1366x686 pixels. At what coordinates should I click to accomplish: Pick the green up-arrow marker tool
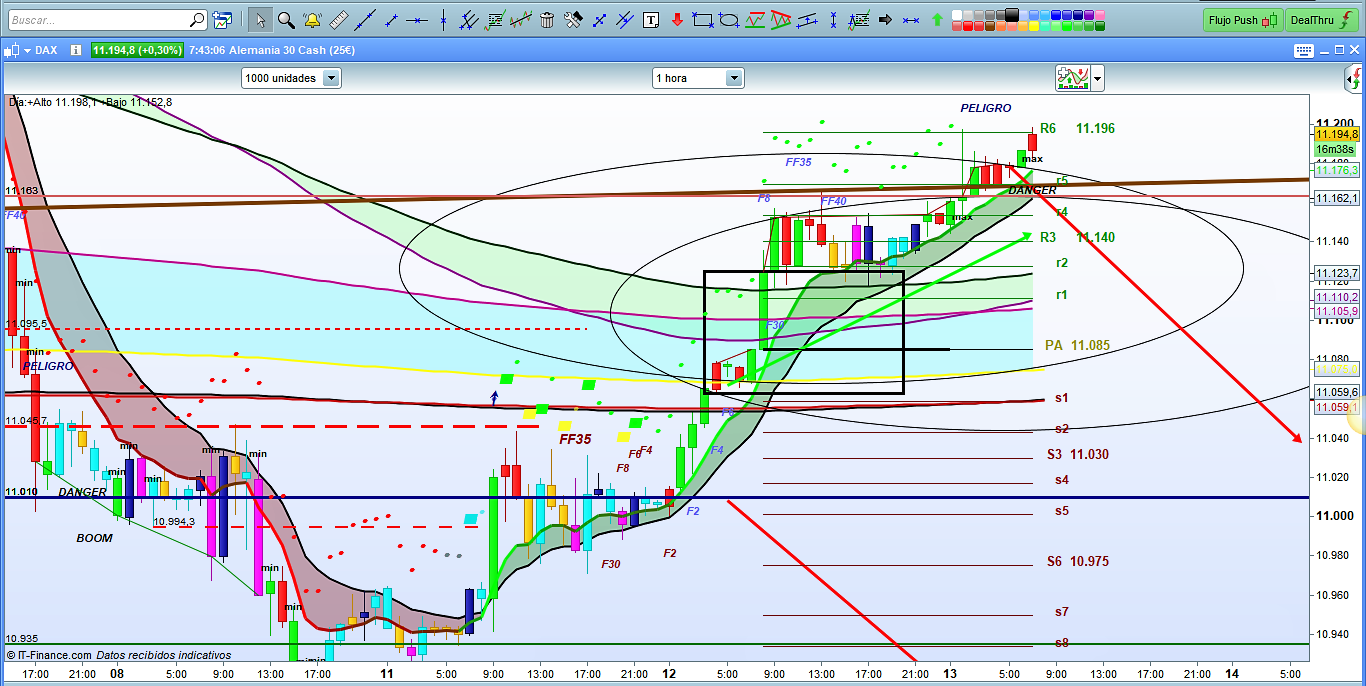pyautogui.click(x=937, y=20)
